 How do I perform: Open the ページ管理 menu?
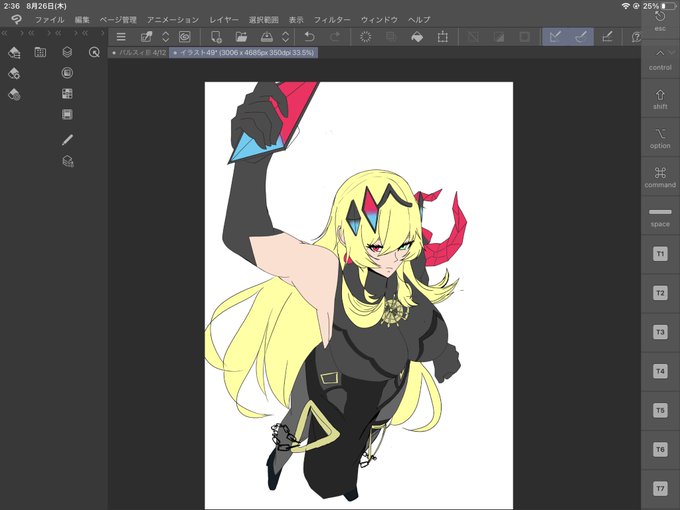tap(118, 20)
